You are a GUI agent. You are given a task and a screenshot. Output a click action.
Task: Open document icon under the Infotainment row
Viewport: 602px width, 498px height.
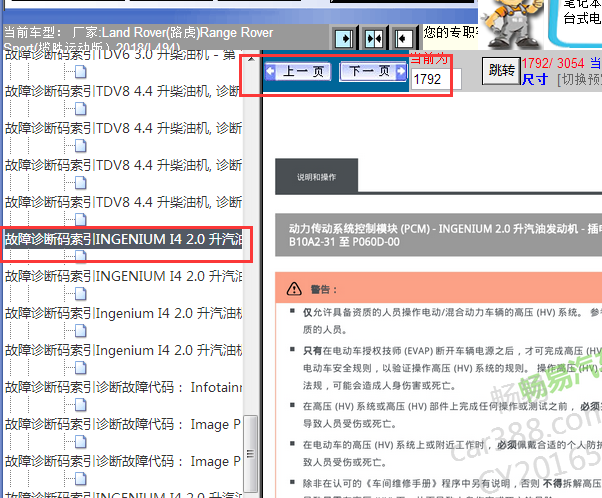pos(81,404)
